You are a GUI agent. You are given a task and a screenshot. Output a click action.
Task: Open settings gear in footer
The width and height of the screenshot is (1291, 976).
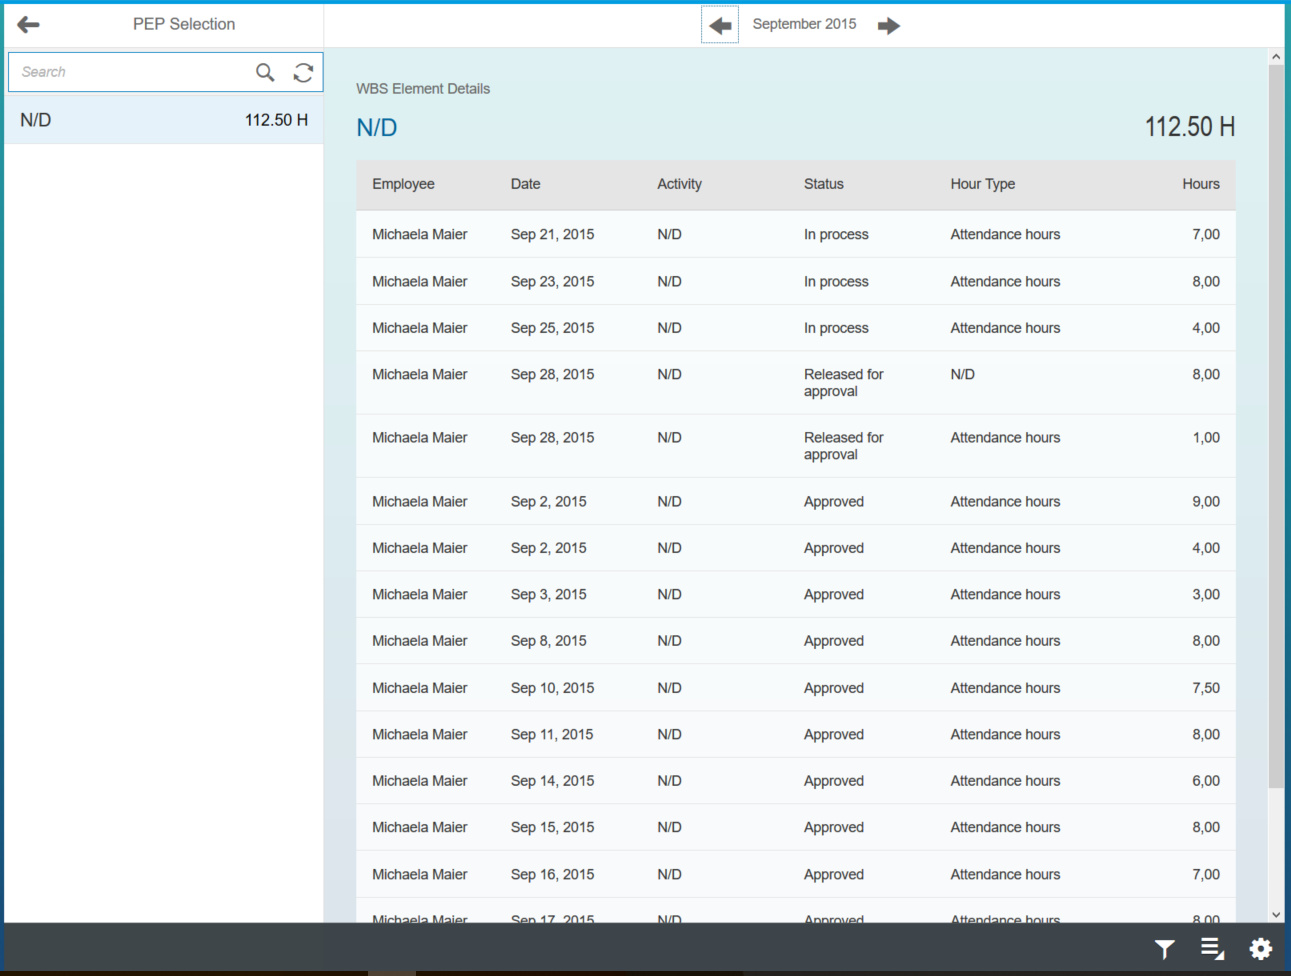(x=1260, y=949)
